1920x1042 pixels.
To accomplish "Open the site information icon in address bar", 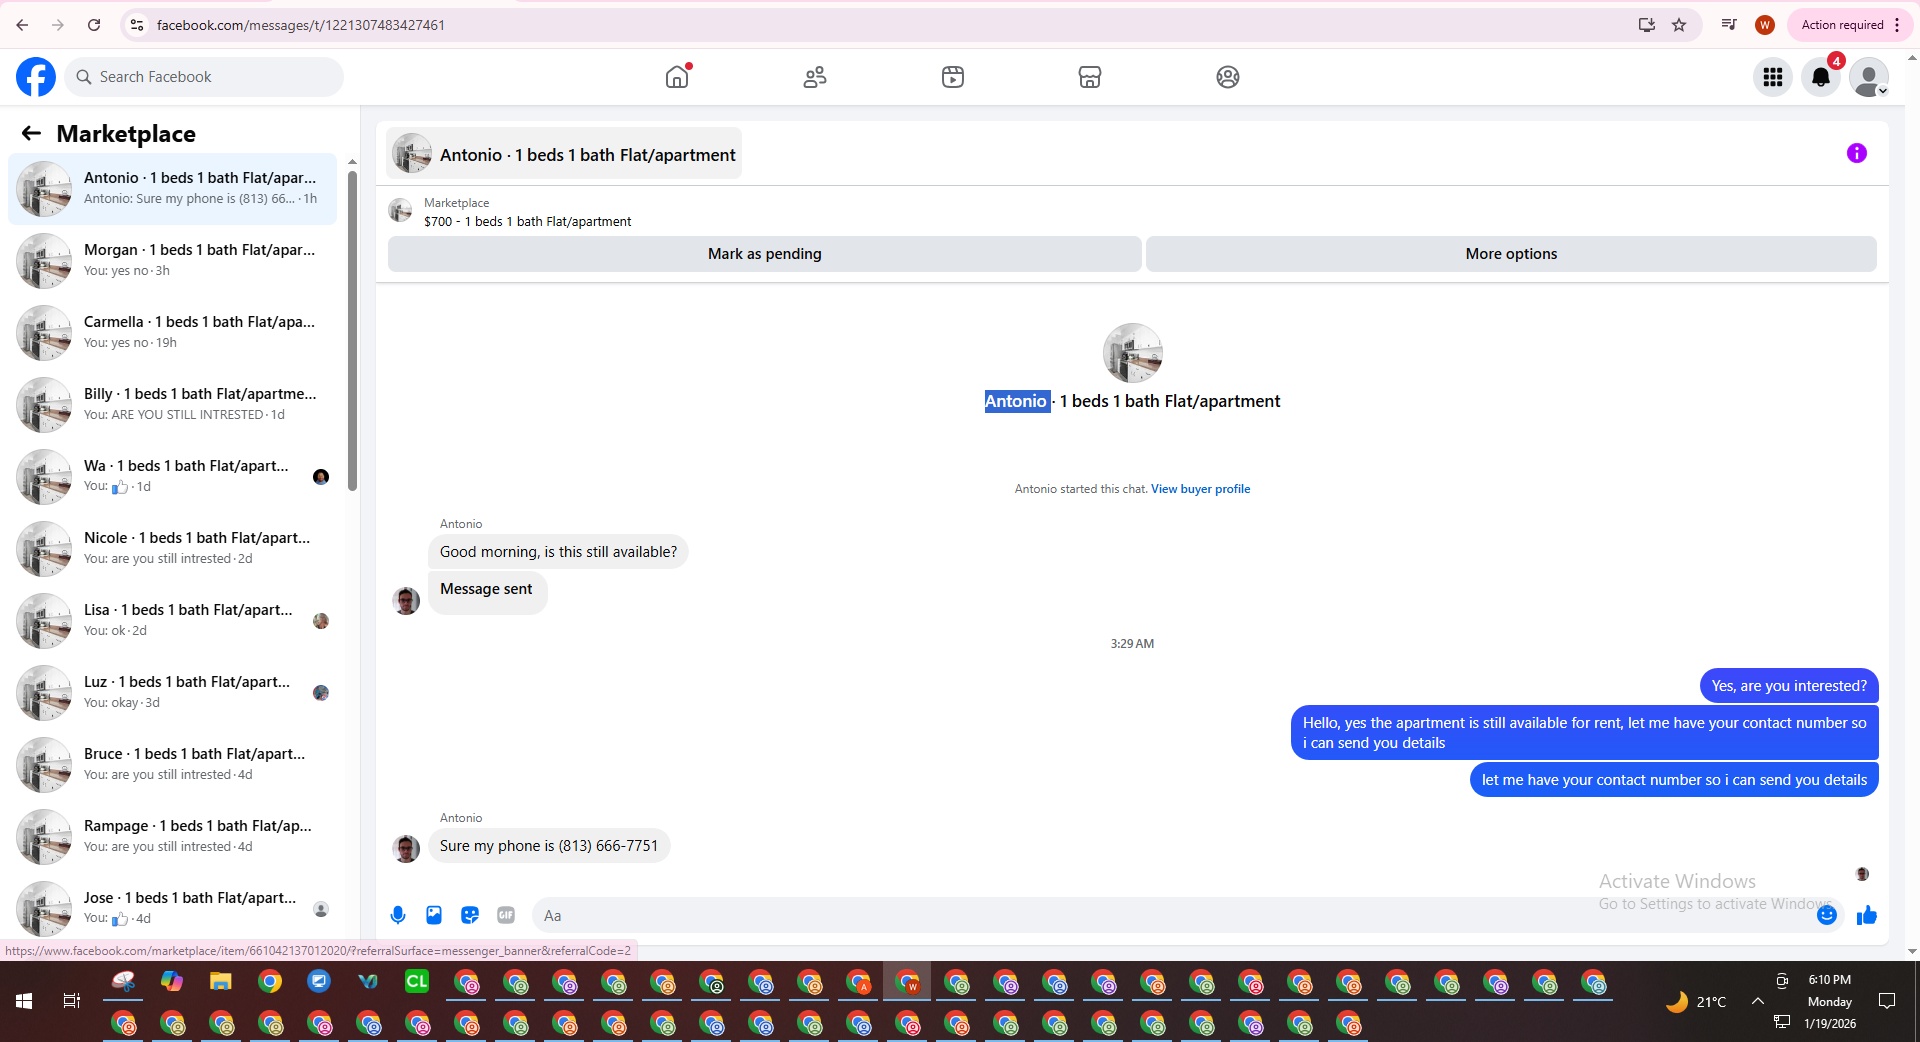I will point(137,25).
